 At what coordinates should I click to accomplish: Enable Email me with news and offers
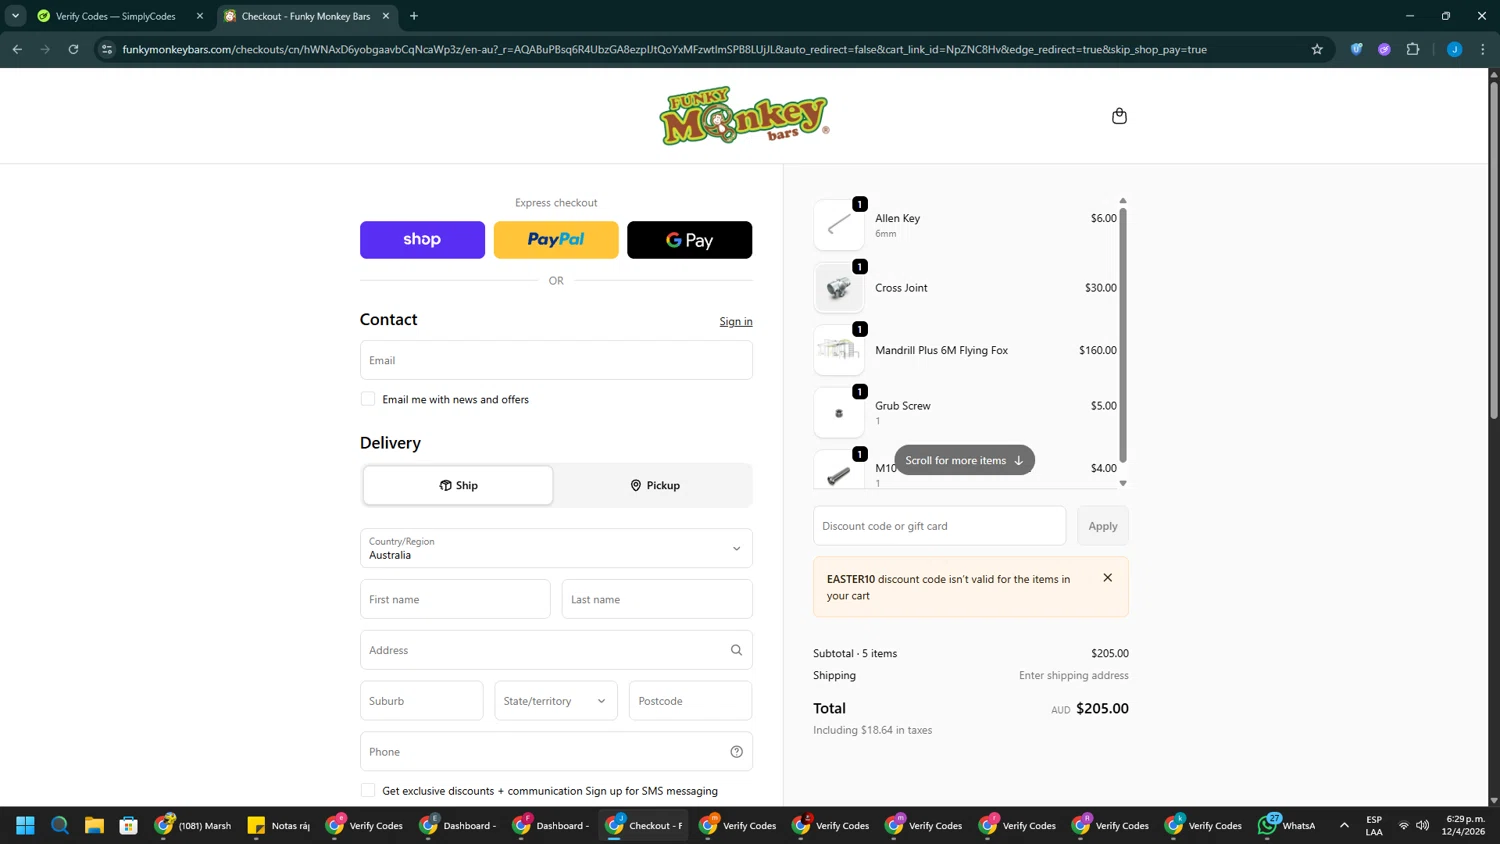[368, 399]
